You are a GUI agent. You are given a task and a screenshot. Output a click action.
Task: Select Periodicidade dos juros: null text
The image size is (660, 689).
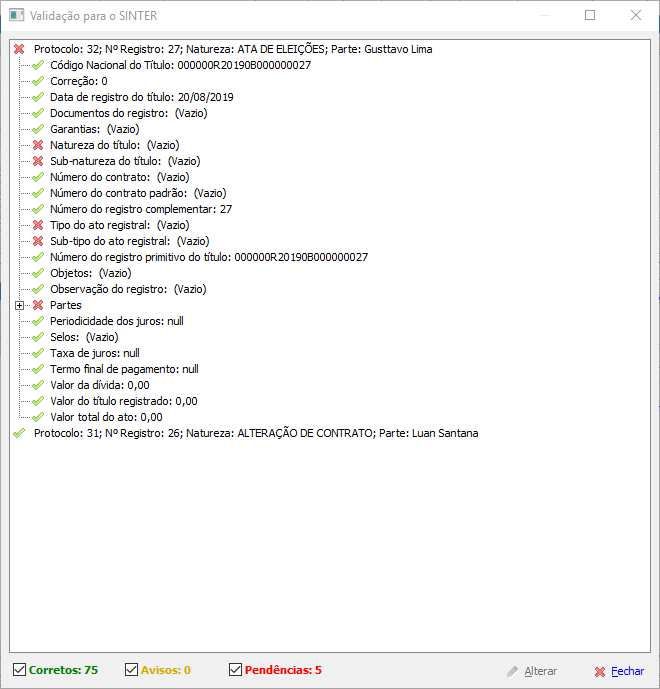tap(117, 321)
